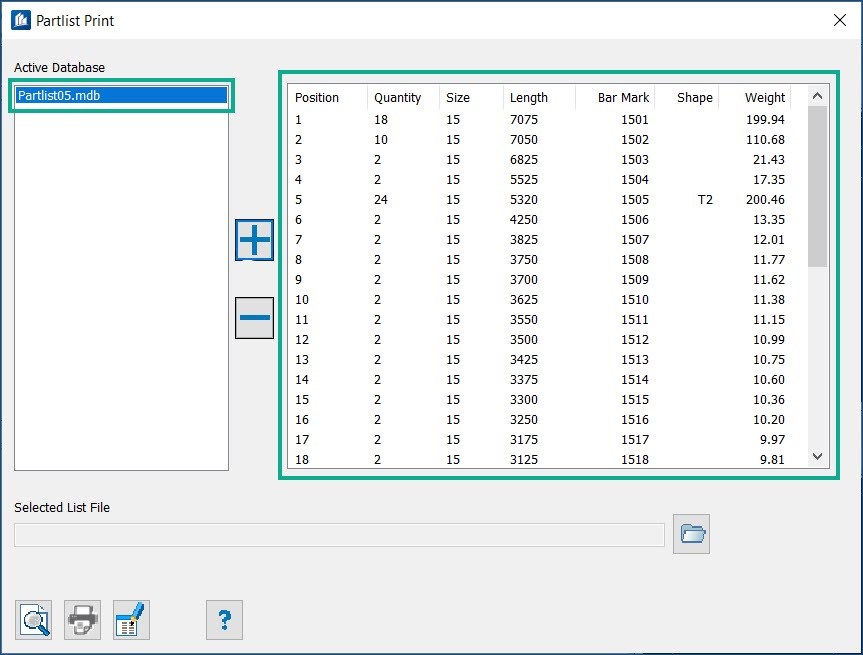The height and width of the screenshot is (655, 863).
Task: Sort by the Quantity column header
Action: 397,97
